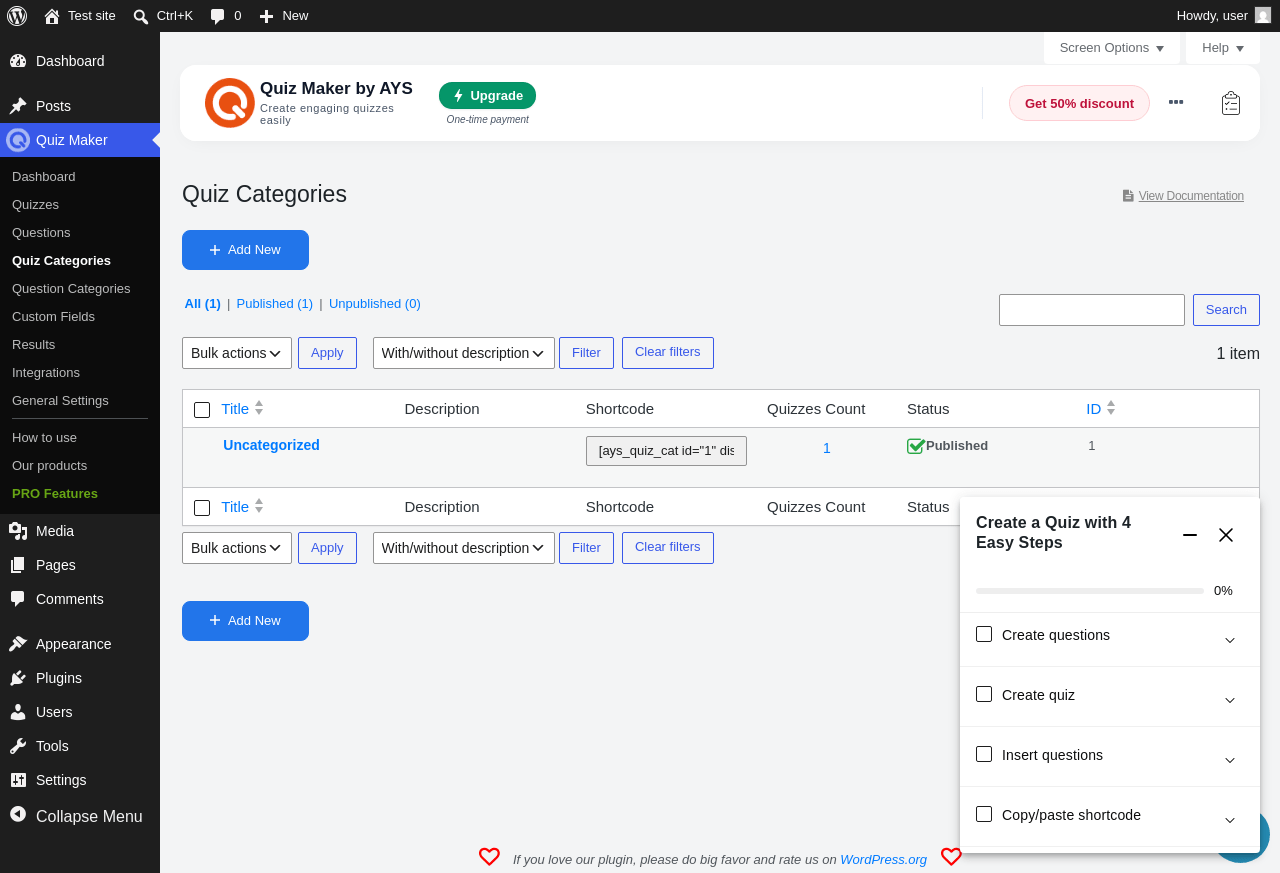Screen dimensions: 1280x873
Task: Expand the Insert questions step chevron
Action: click(1230, 760)
